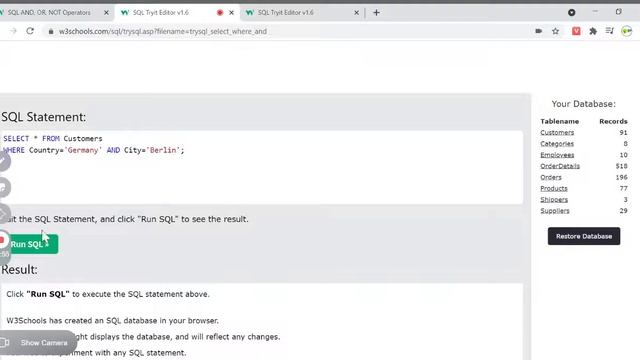The height and width of the screenshot is (360, 640).
Task: Click Show Camera overlay button
Action: point(38,343)
